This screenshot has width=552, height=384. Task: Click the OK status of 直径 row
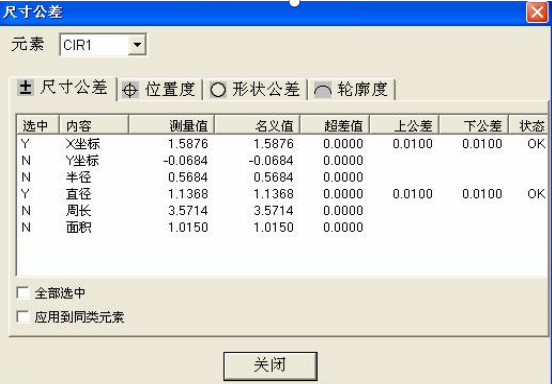coord(536,194)
